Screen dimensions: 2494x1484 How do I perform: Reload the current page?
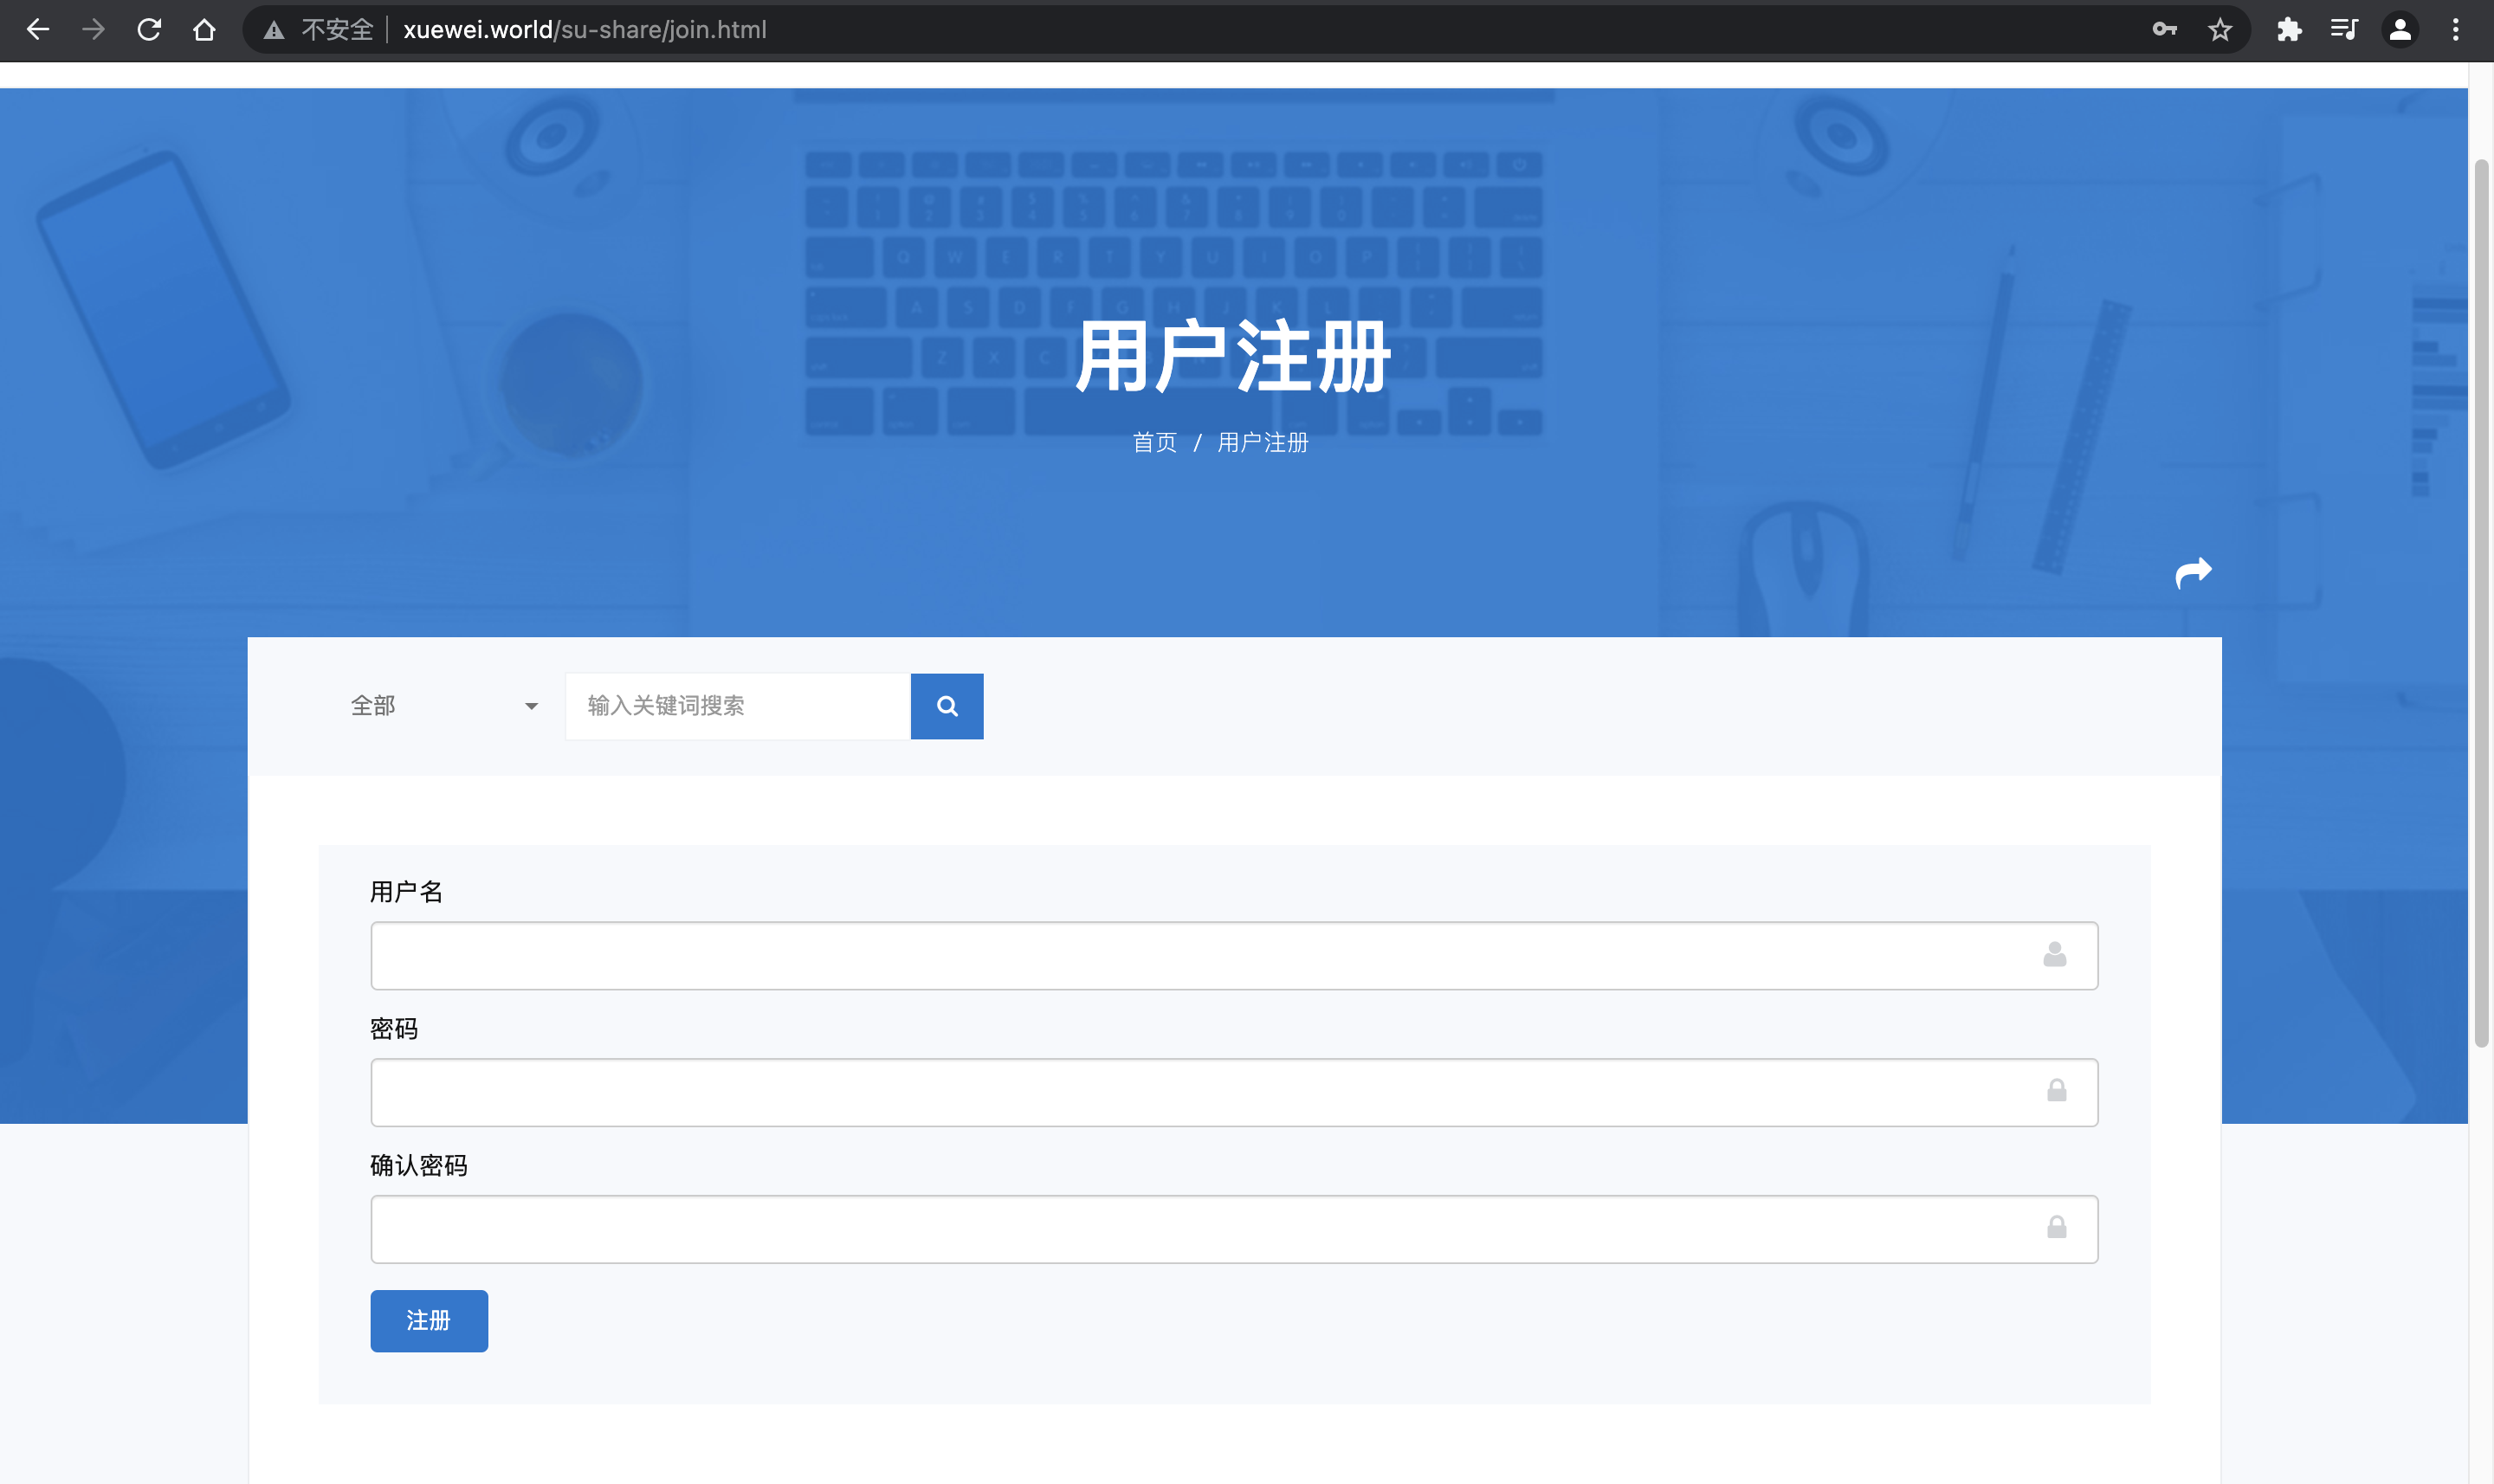coord(149,30)
